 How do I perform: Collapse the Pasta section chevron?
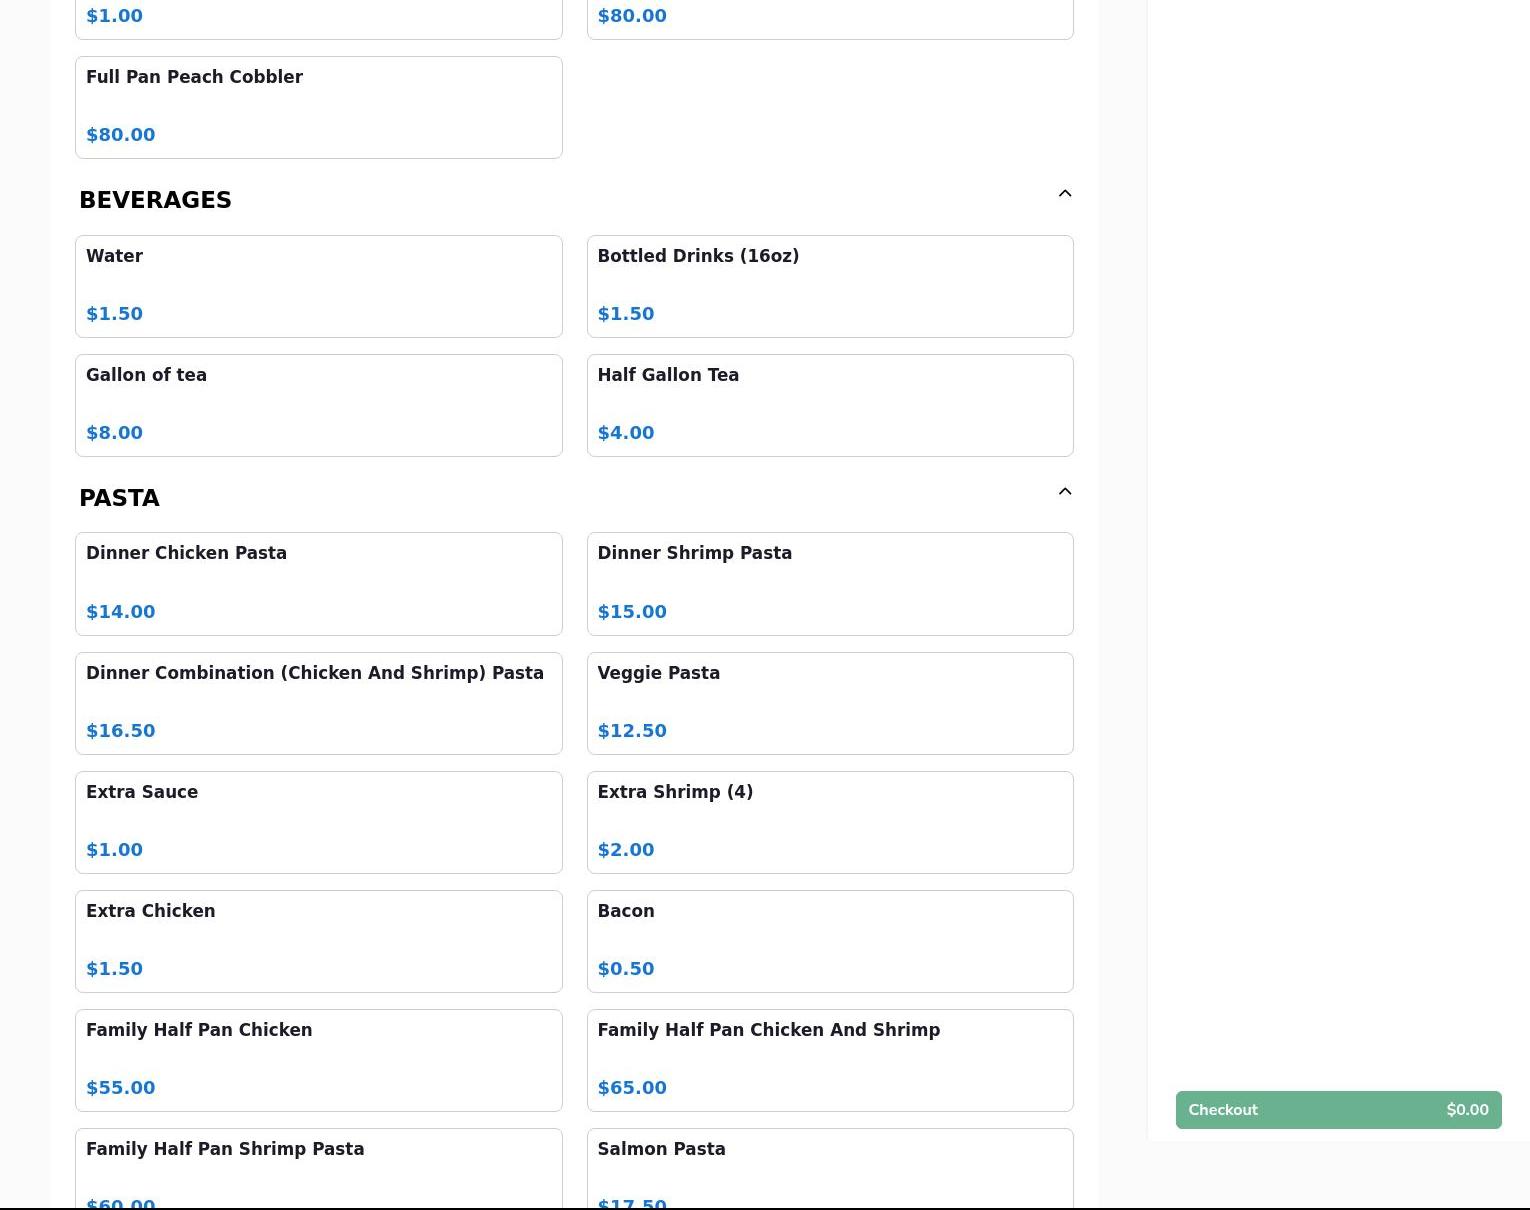pos(1064,492)
